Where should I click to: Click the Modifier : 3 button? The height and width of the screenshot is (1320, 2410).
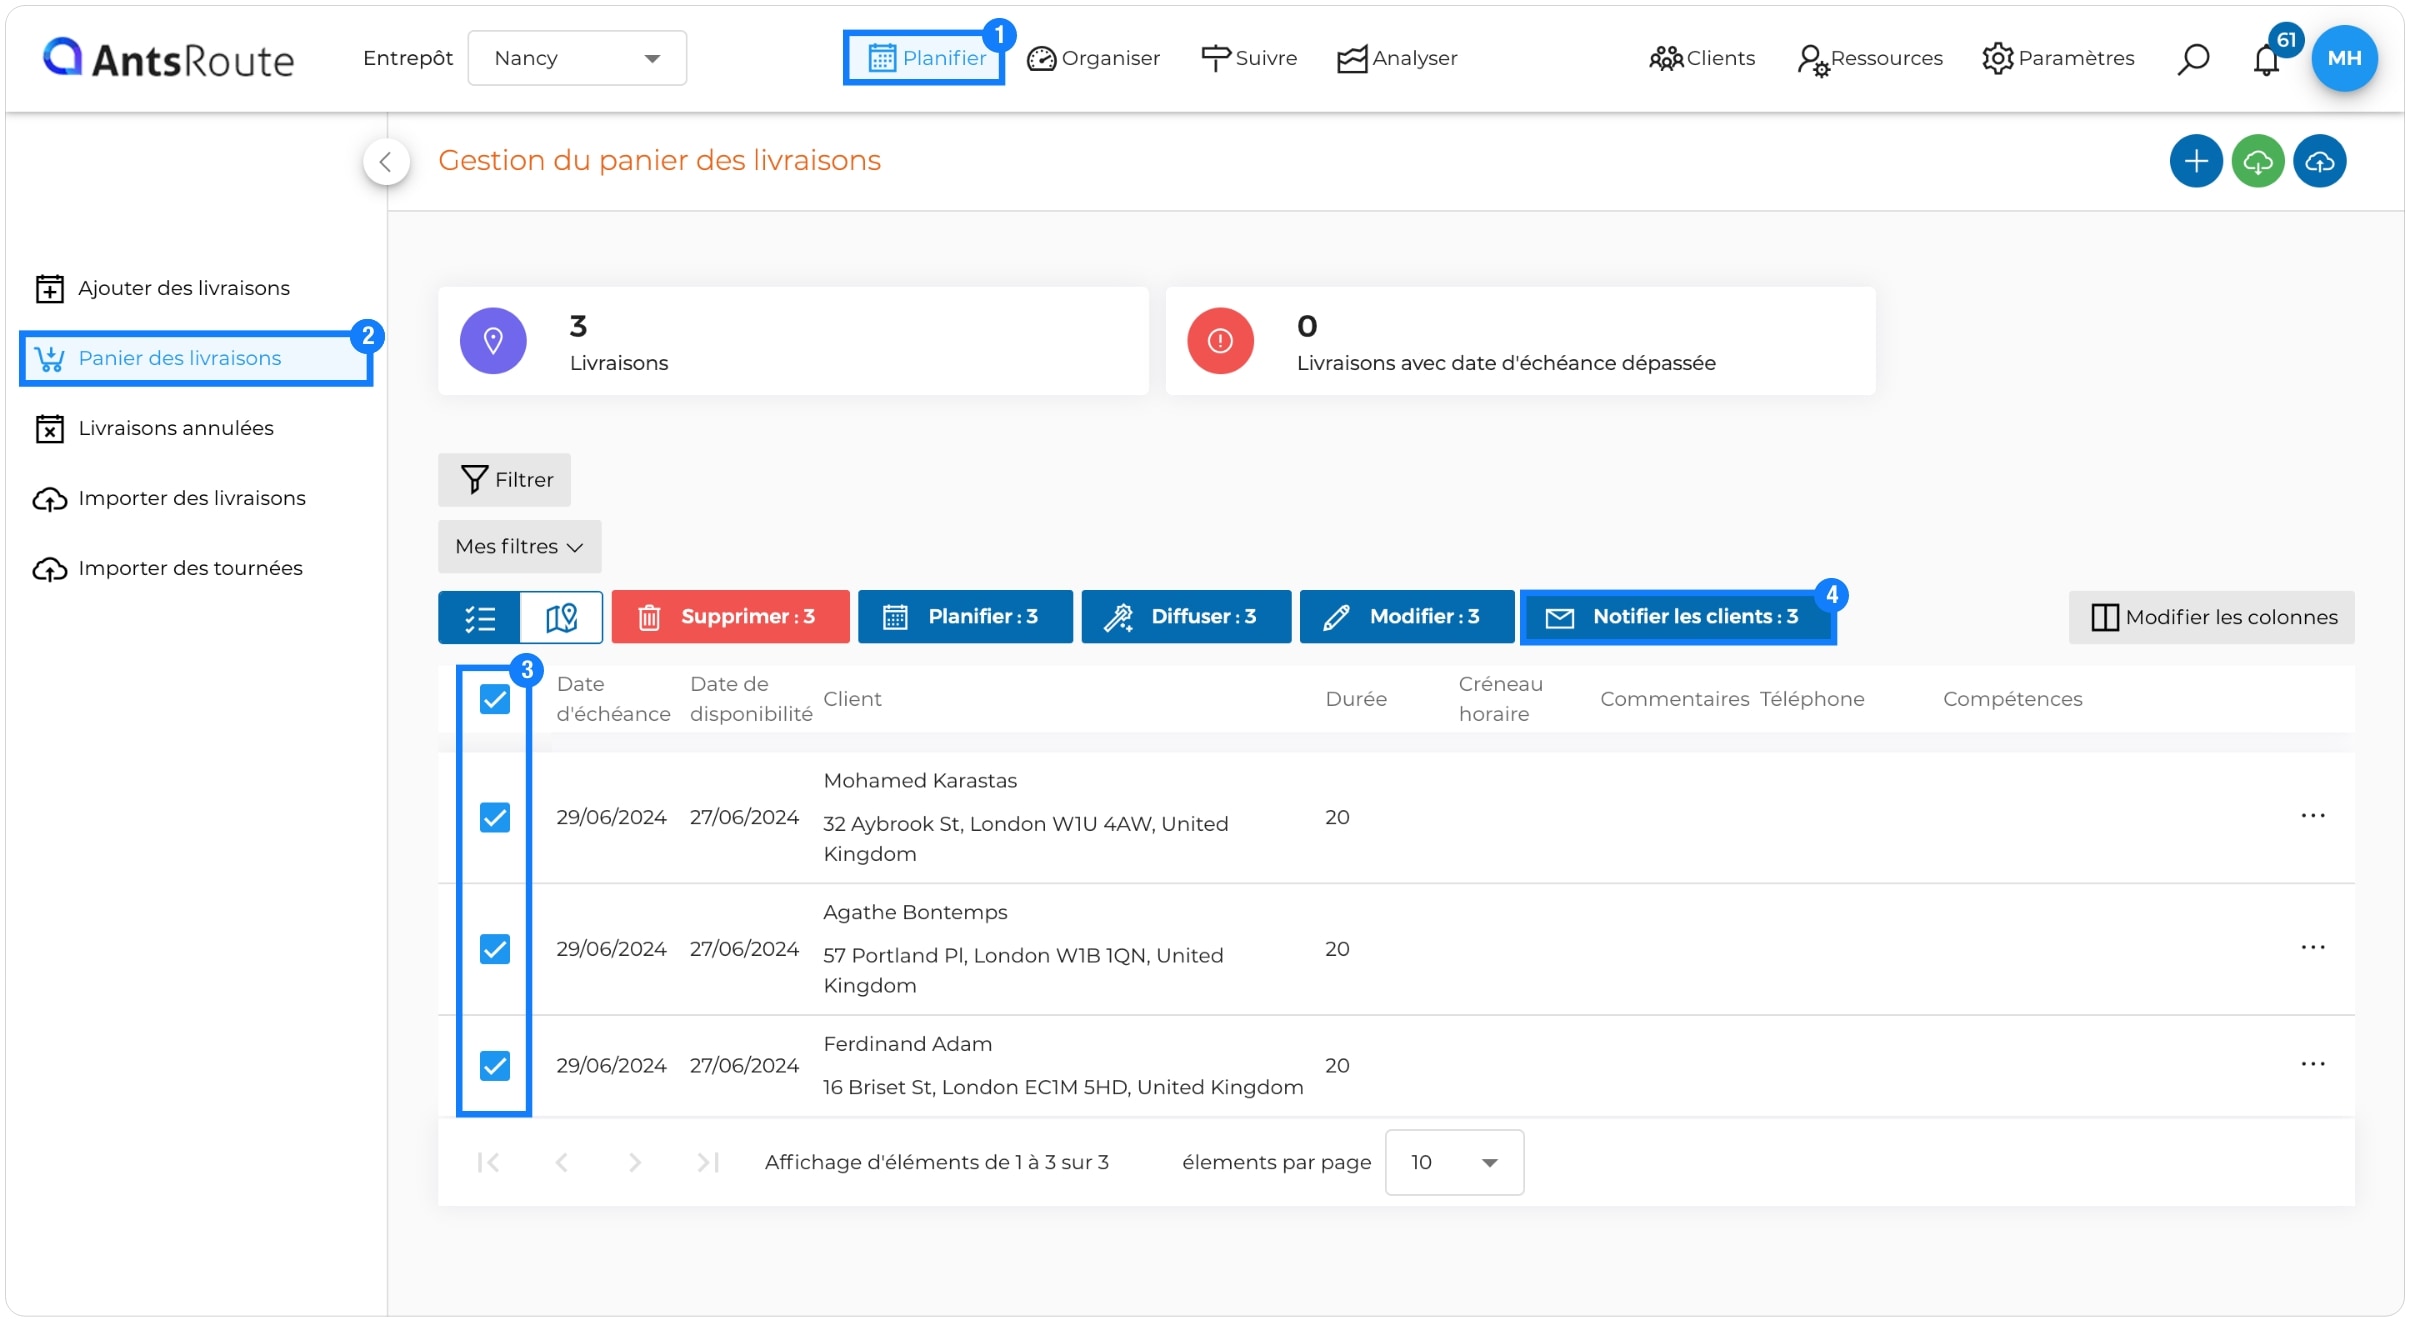pos(1407,617)
